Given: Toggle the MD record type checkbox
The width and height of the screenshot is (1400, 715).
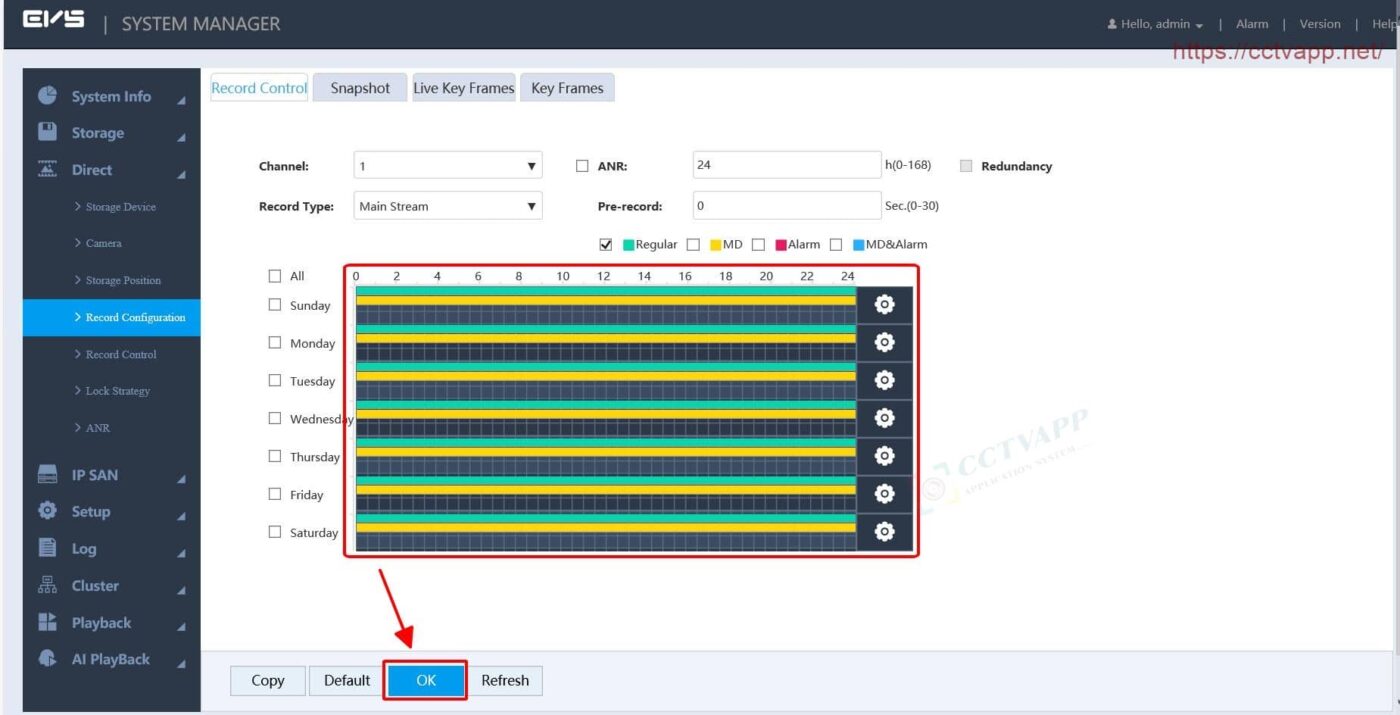Looking at the screenshot, I should [x=693, y=245].
